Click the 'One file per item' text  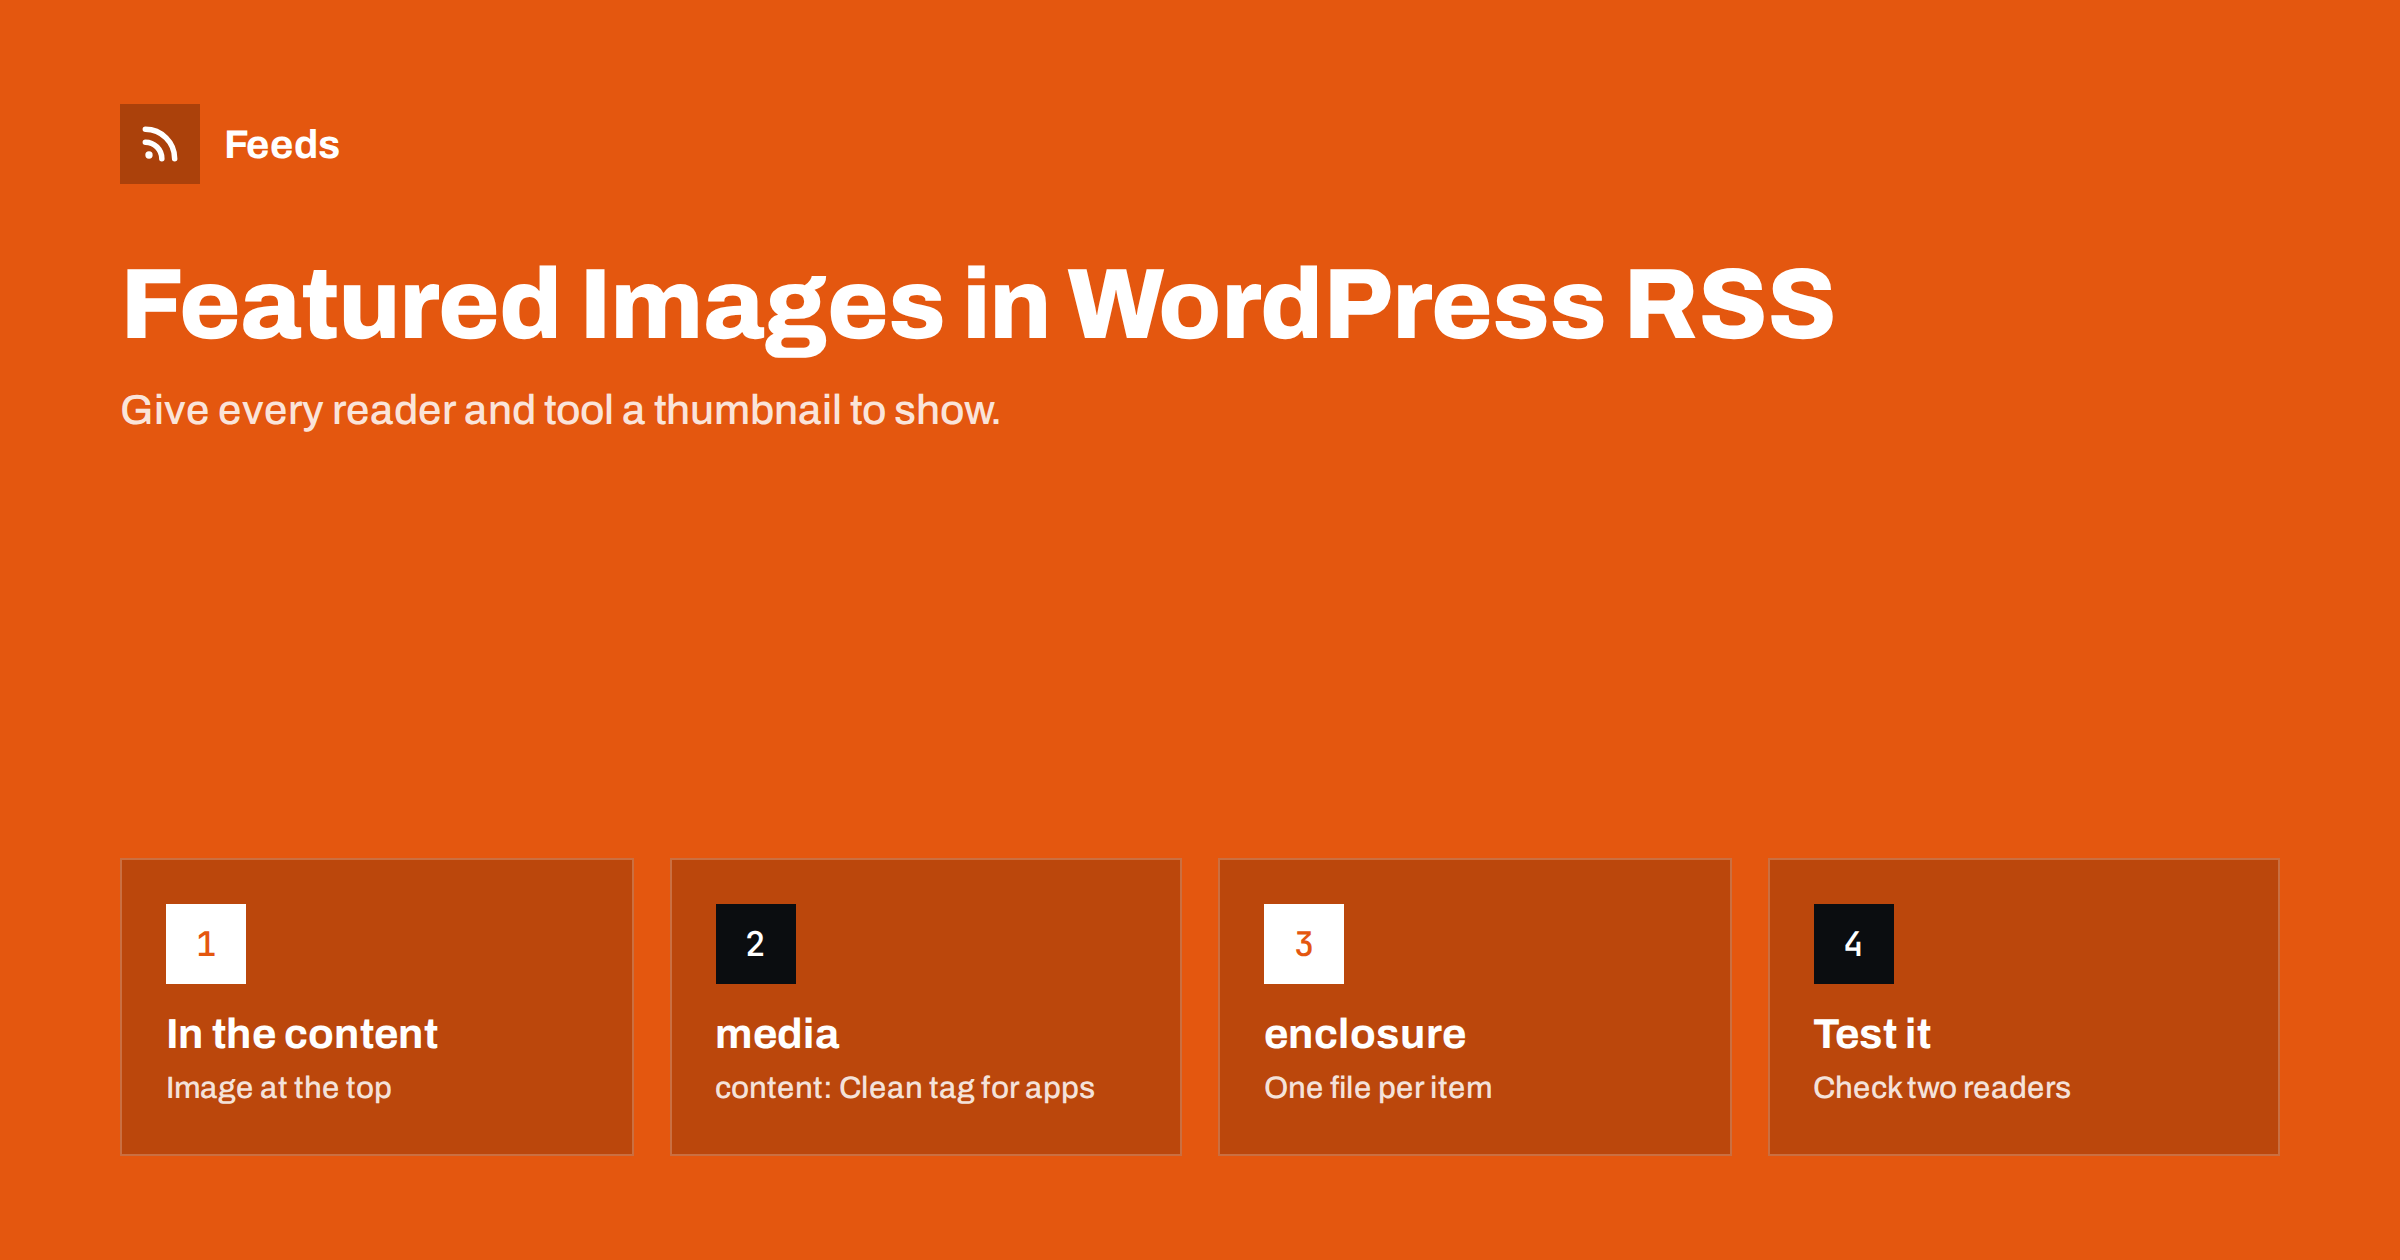(1378, 1088)
